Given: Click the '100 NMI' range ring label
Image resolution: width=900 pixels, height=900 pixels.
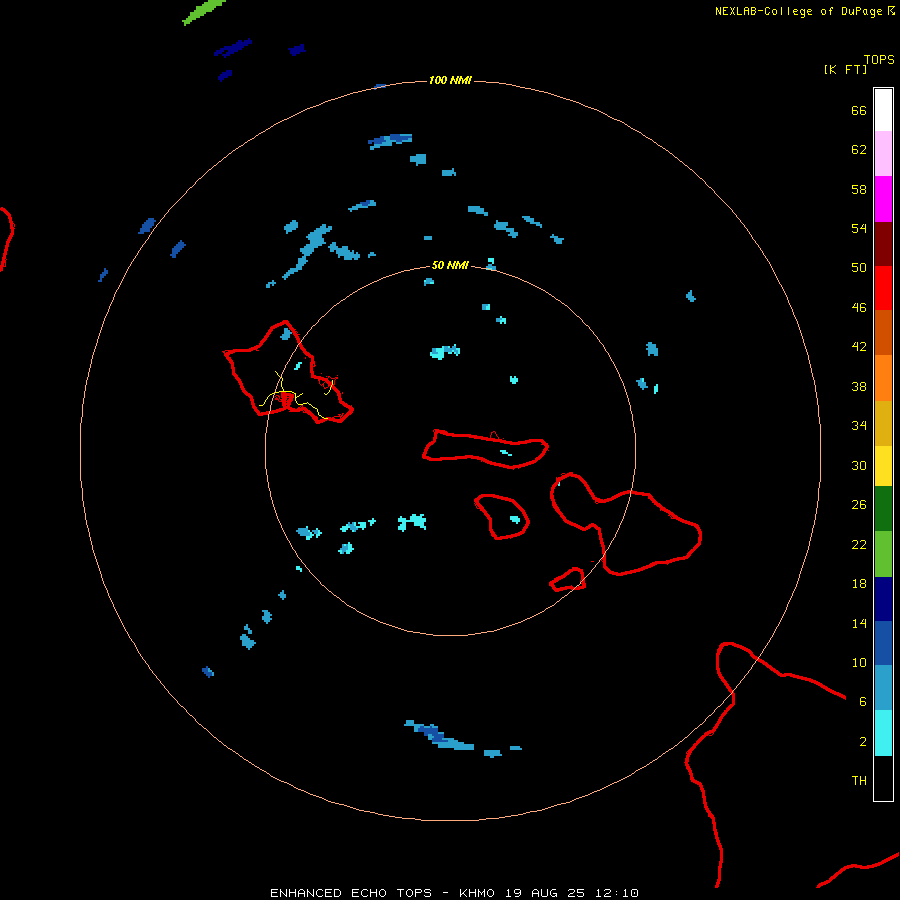Looking at the screenshot, I should [450, 80].
